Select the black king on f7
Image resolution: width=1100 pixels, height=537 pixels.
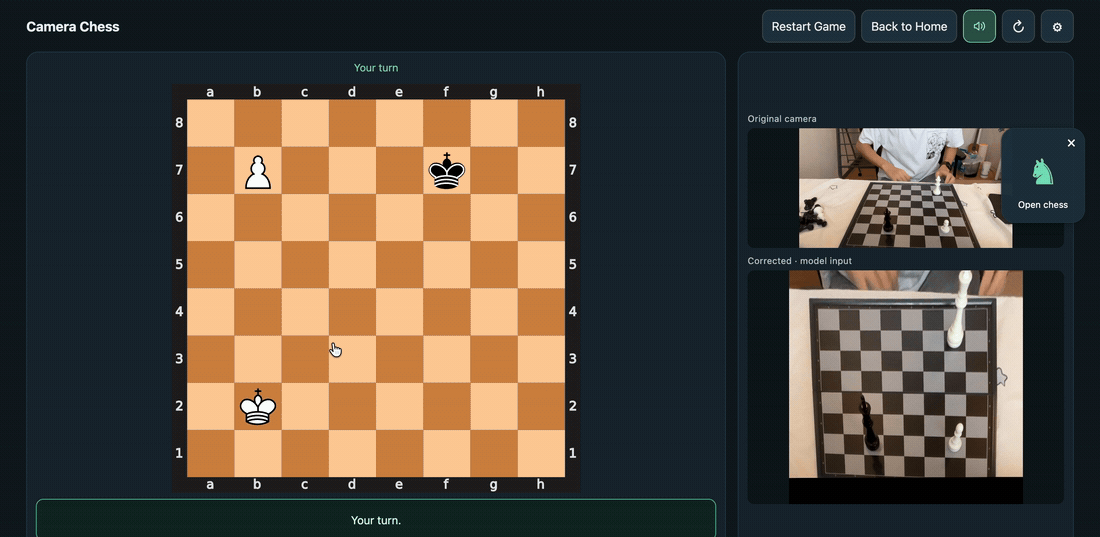pos(446,171)
